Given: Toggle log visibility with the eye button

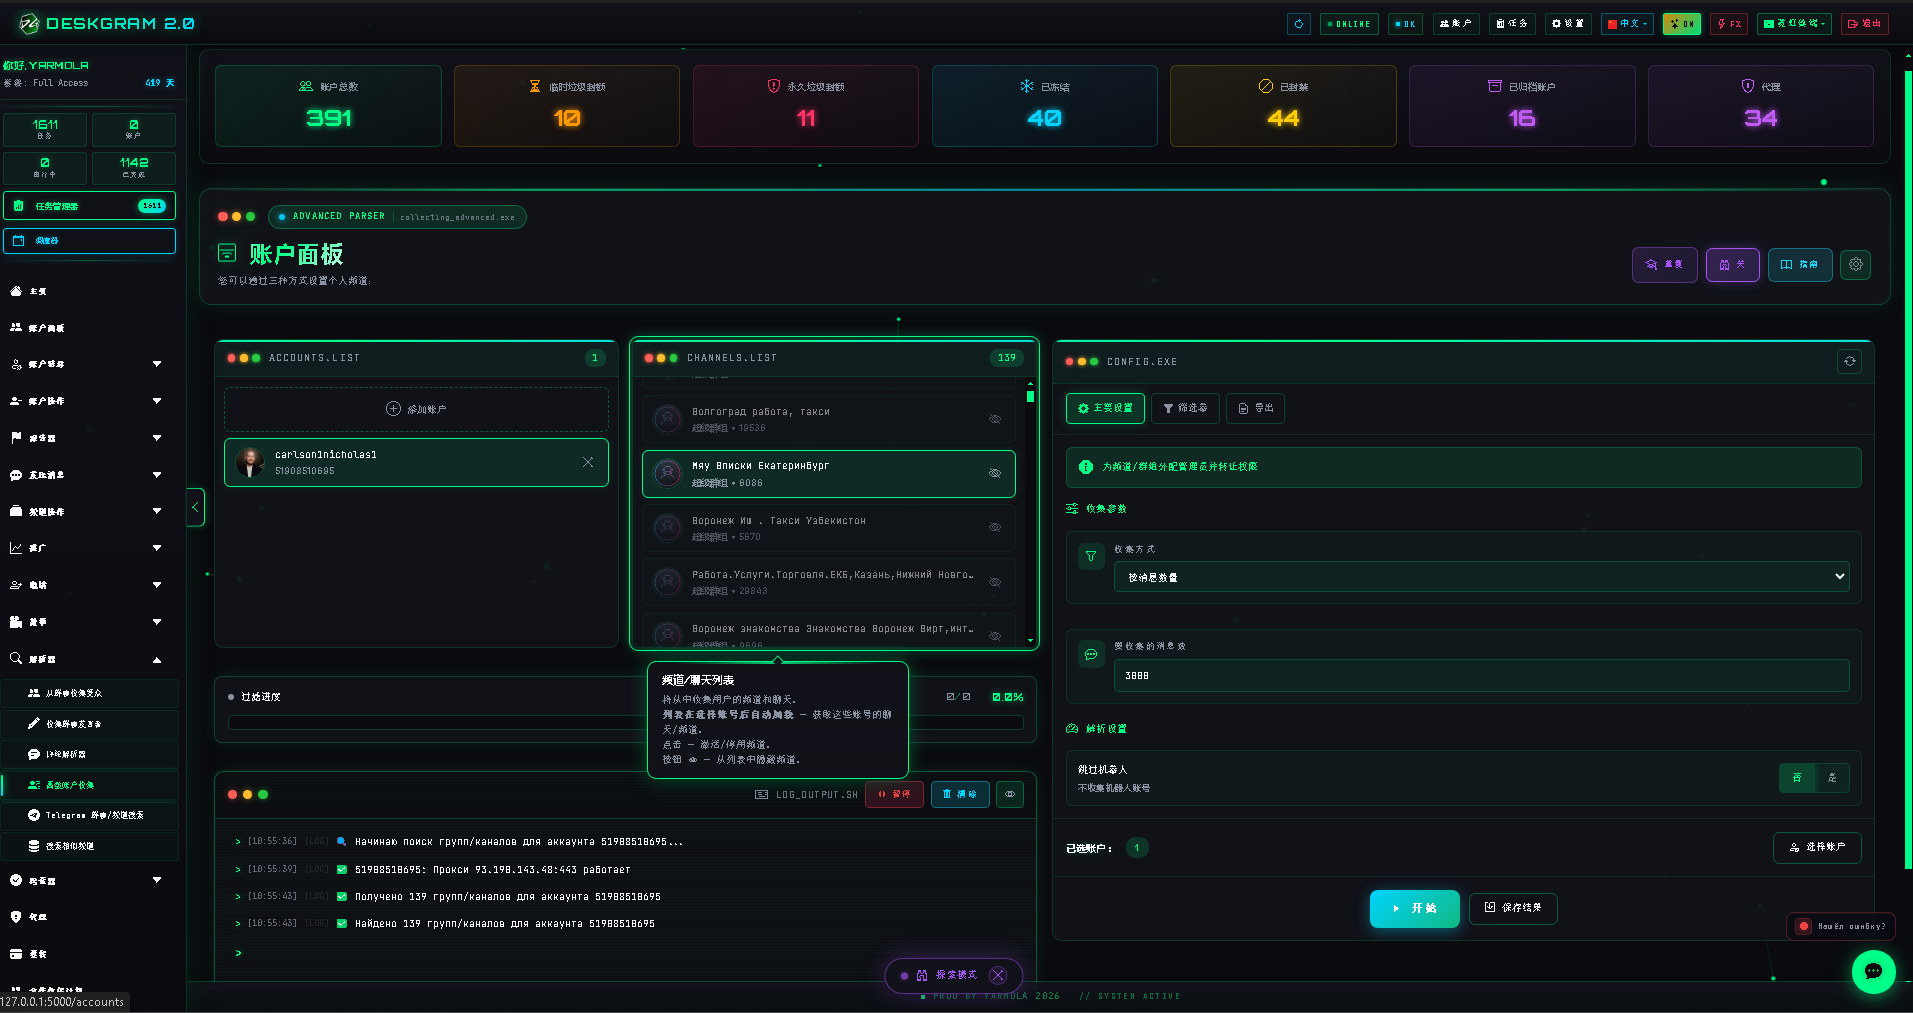Looking at the screenshot, I should [x=1010, y=794].
